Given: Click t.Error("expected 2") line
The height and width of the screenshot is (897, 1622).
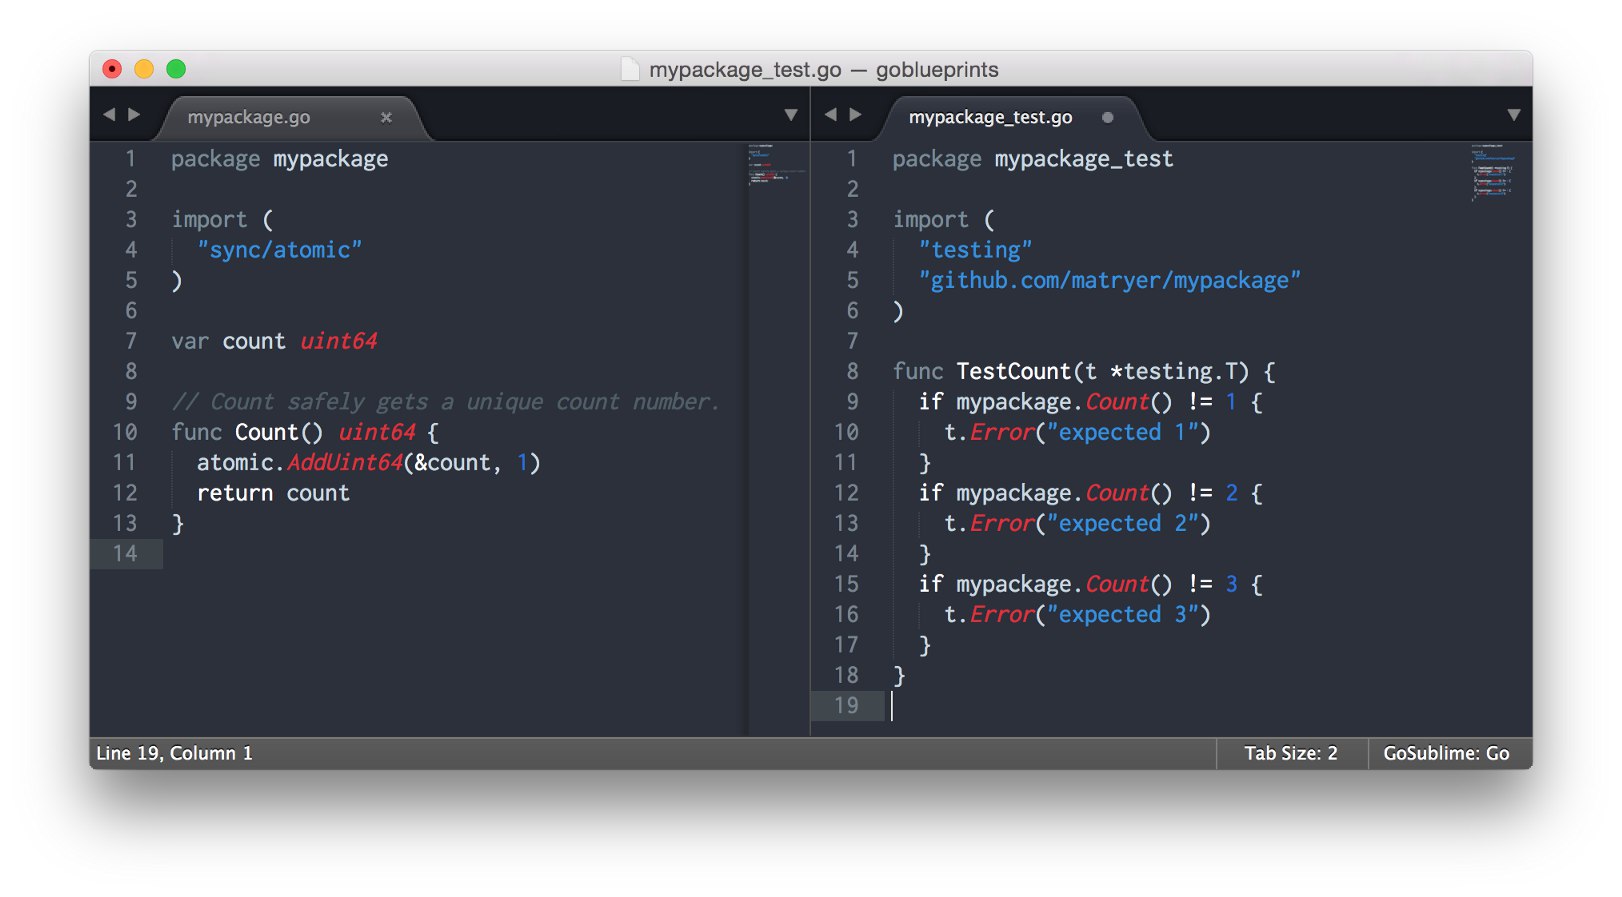Looking at the screenshot, I should 1077,523.
